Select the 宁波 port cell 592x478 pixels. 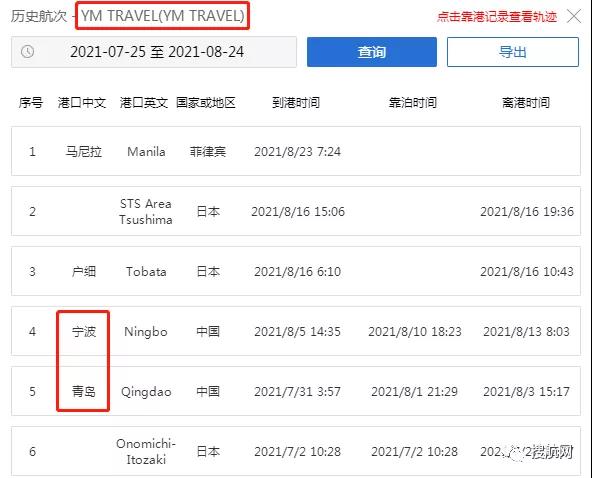pos(83,332)
